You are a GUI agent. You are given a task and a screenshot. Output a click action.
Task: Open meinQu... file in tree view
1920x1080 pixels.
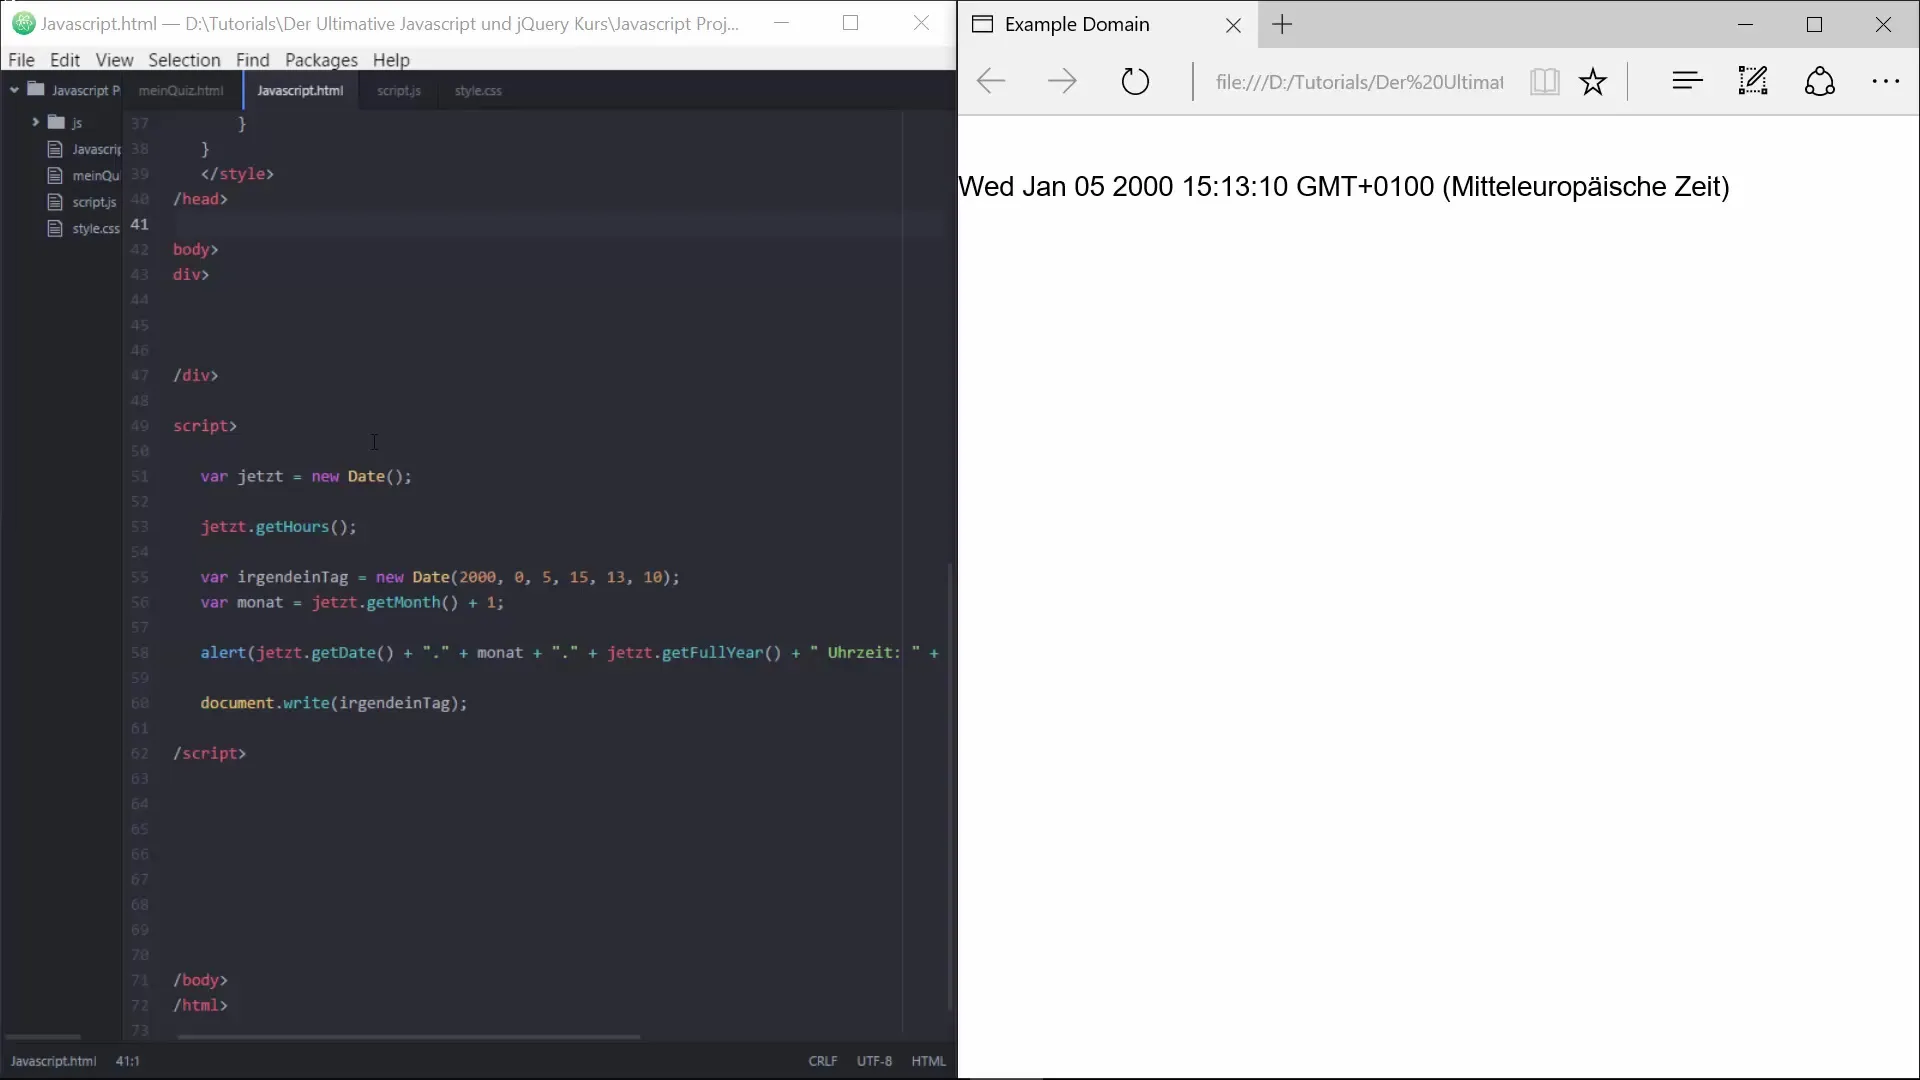coord(96,175)
